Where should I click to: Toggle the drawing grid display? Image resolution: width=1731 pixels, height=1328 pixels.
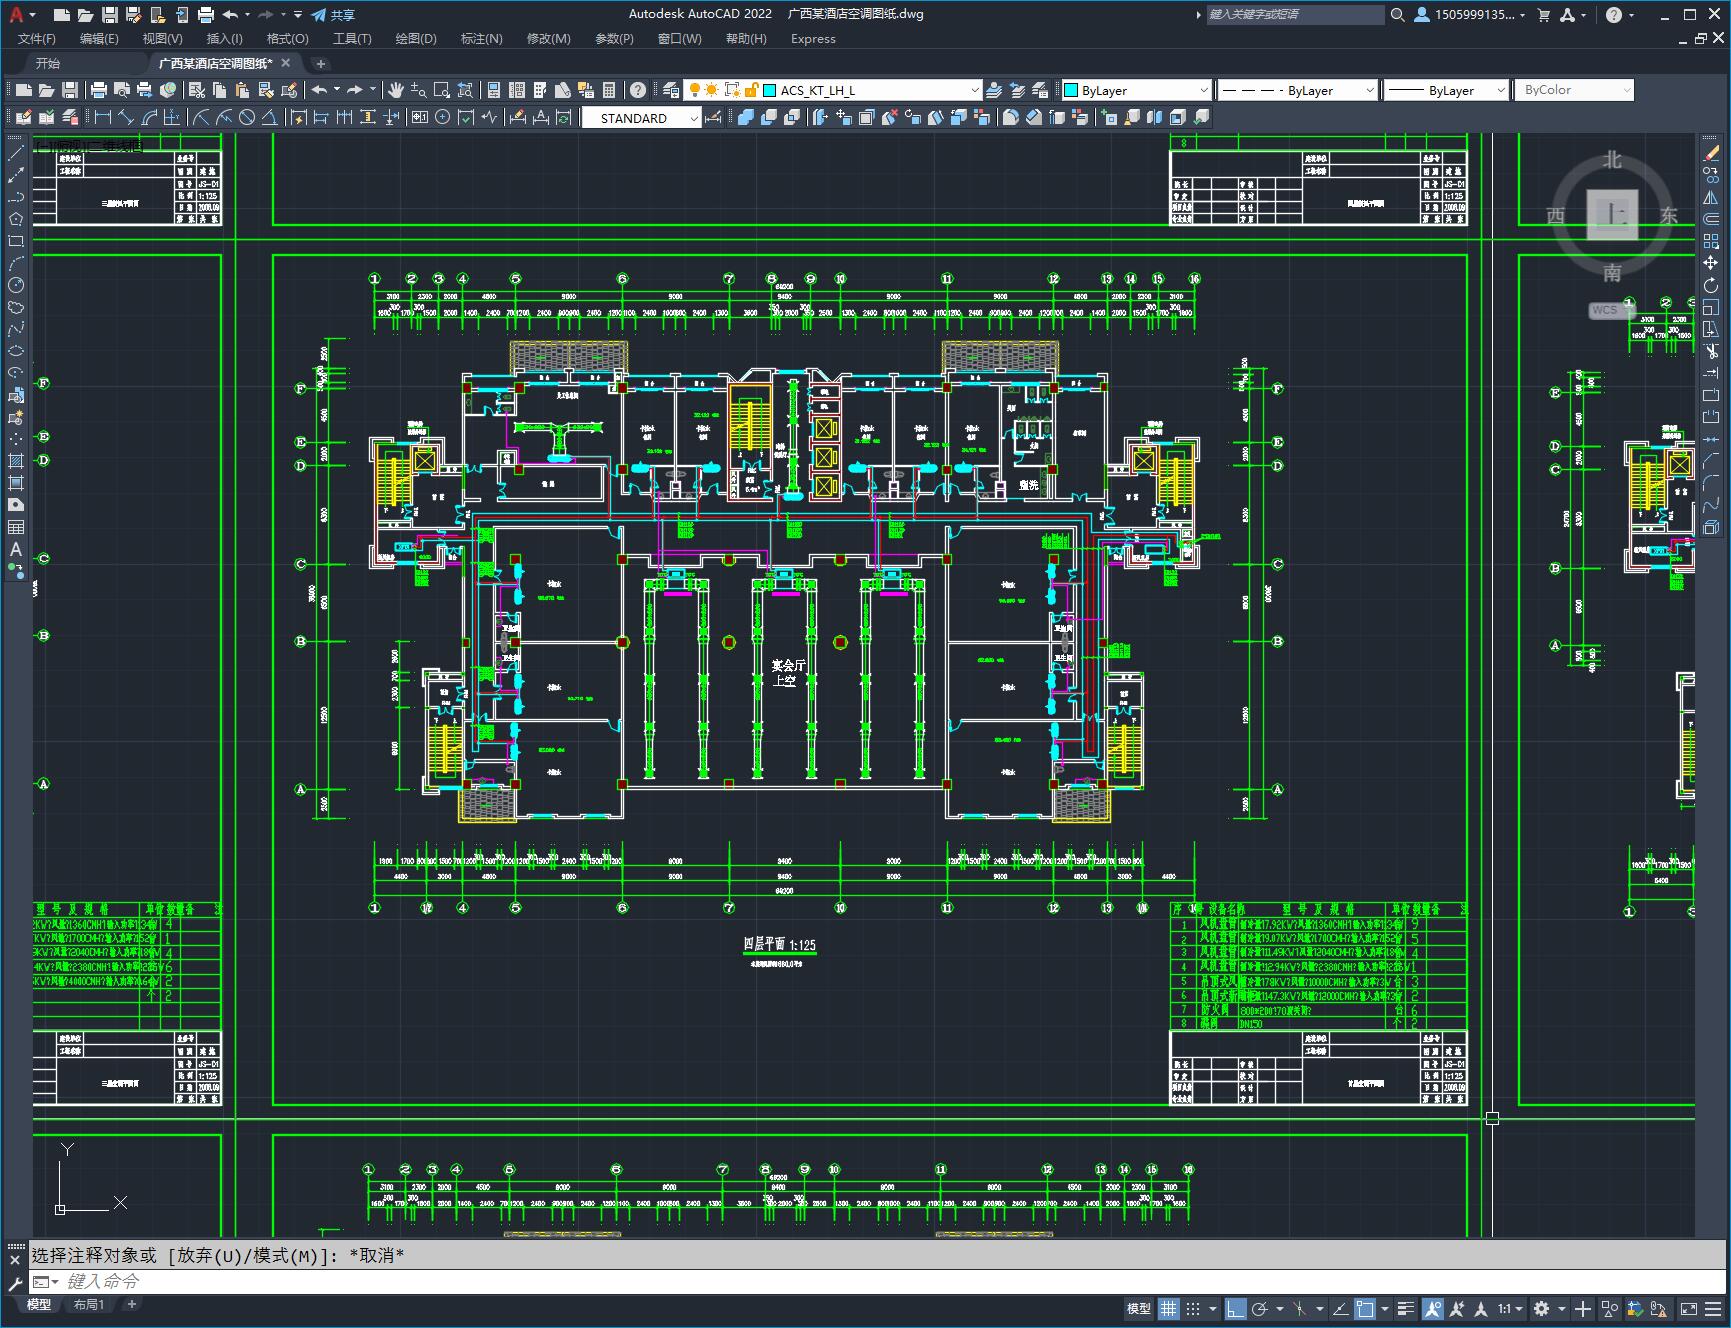click(1168, 1308)
